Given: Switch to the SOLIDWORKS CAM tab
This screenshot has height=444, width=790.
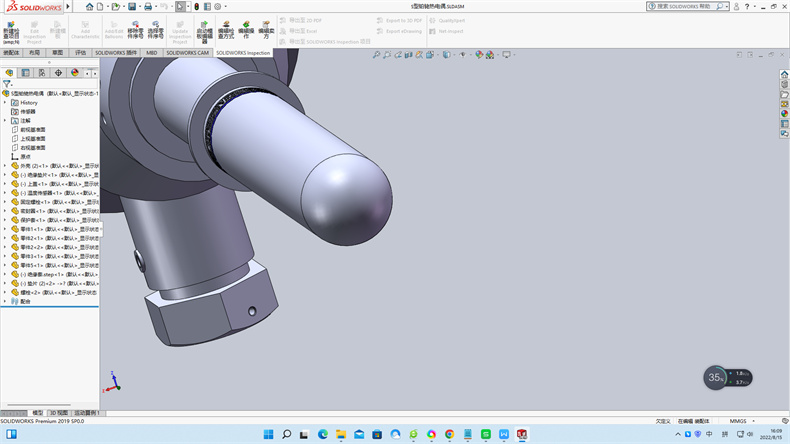Looking at the screenshot, I should tap(188, 53).
